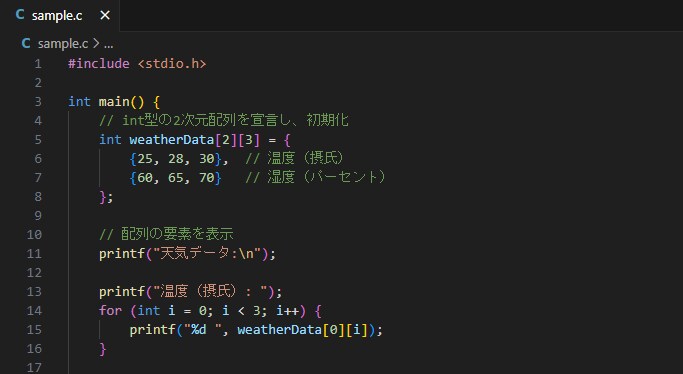Click weatherData in the declaration line

172,140
